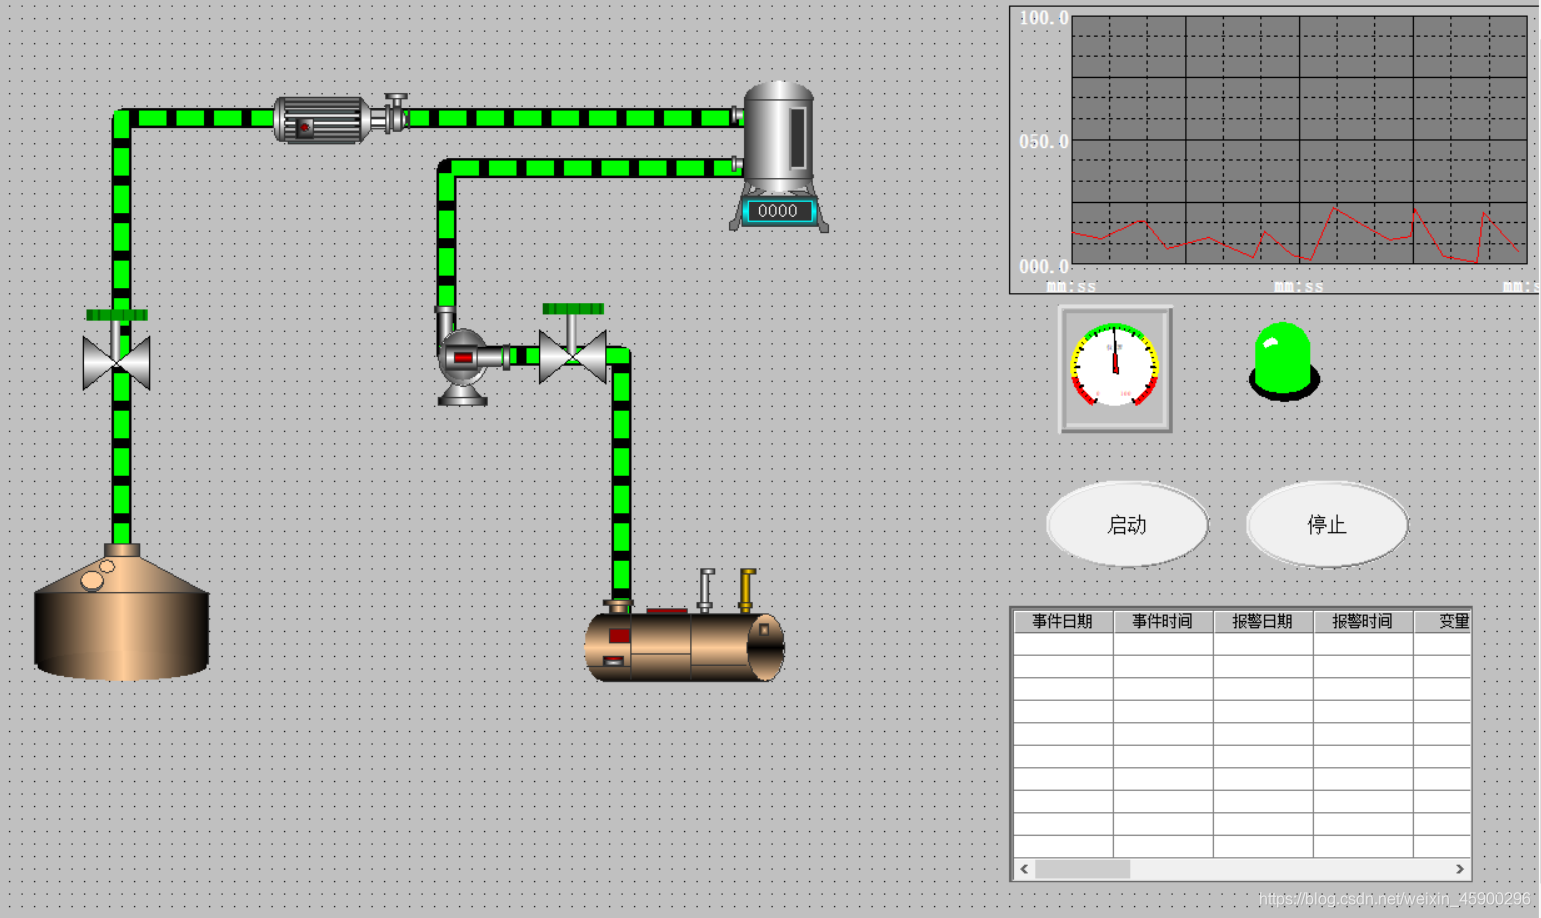
Task: Select the horizontal motor pump on top pipe
Action: pyautogui.click(x=323, y=120)
